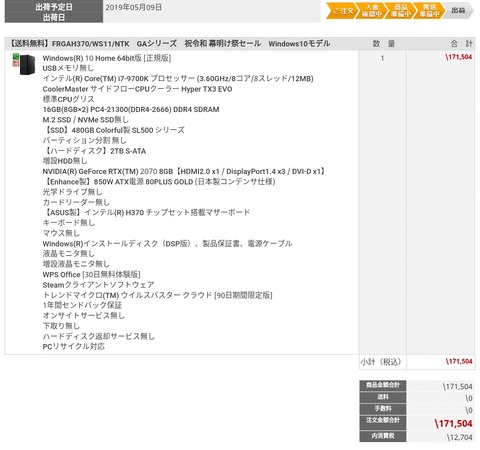Click the 送料 label cell
This screenshot has width=480, height=450.
click(x=383, y=397)
